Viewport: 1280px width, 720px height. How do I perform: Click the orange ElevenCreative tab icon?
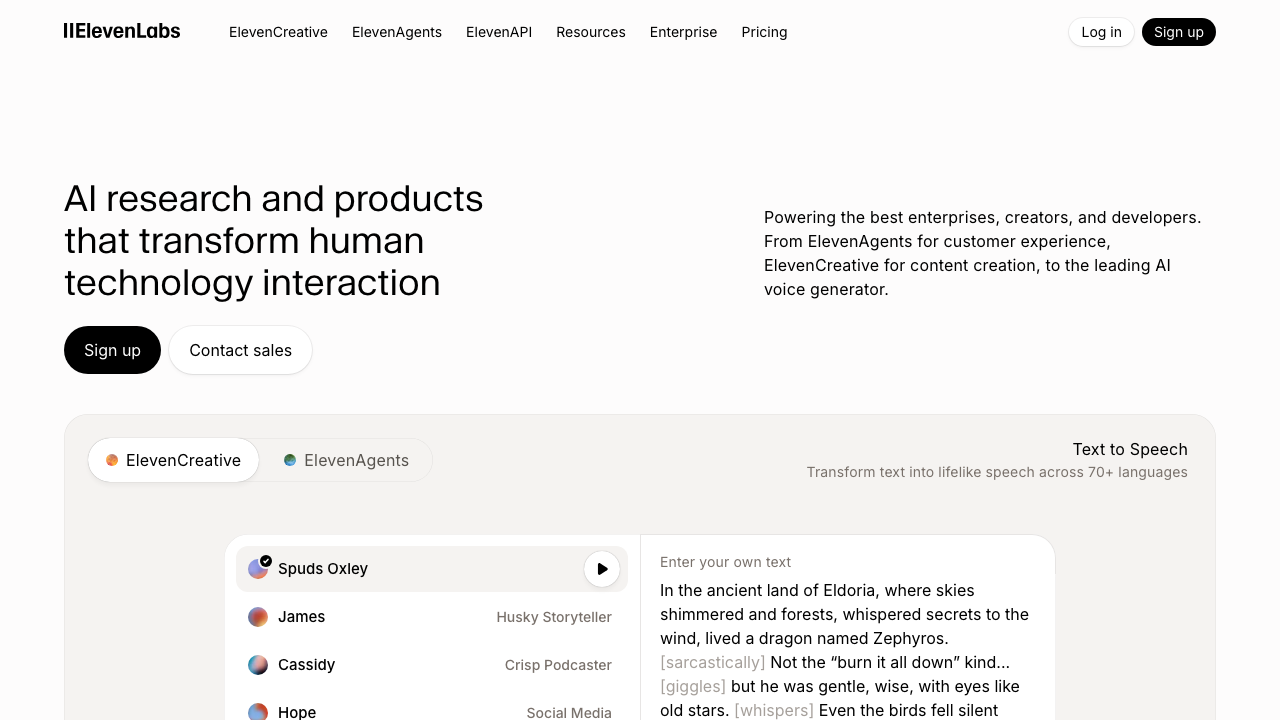pos(111,460)
